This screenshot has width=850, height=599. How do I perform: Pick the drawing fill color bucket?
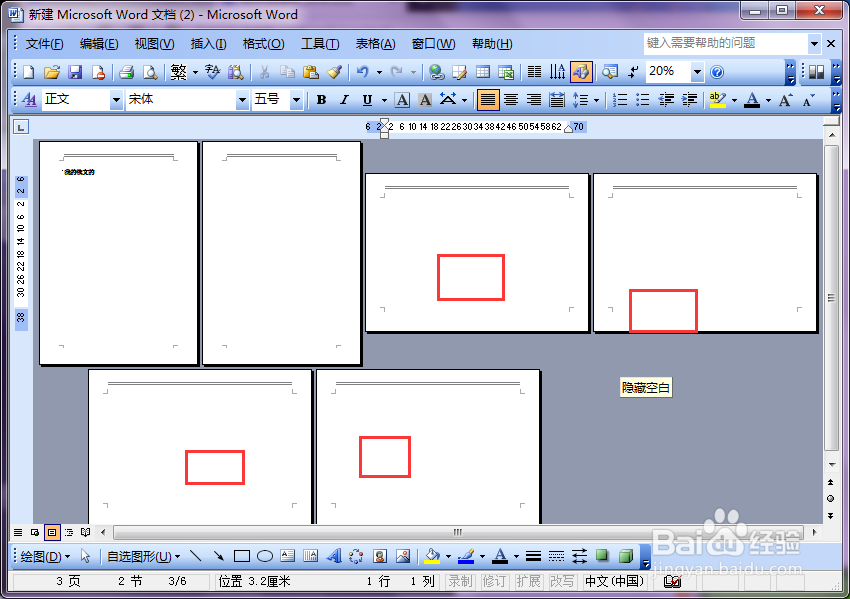coord(432,556)
